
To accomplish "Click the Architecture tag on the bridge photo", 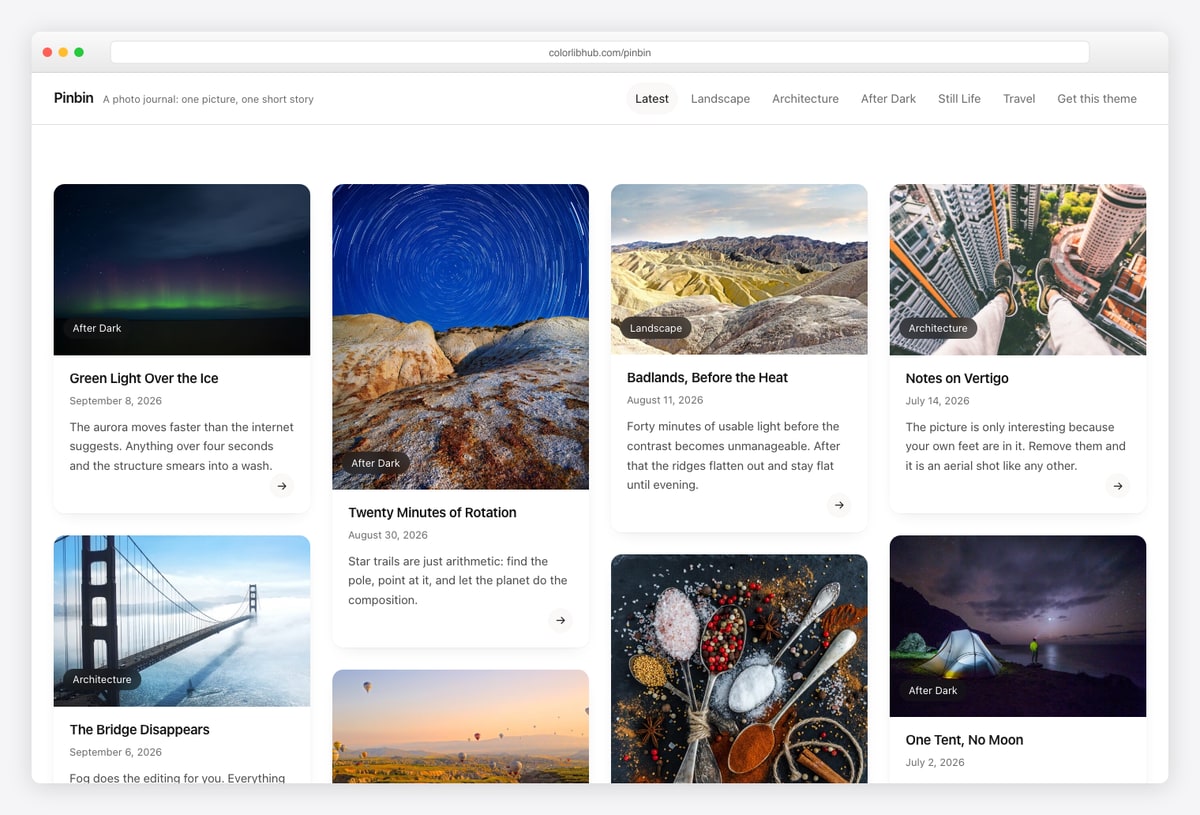I will tap(102, 680).
